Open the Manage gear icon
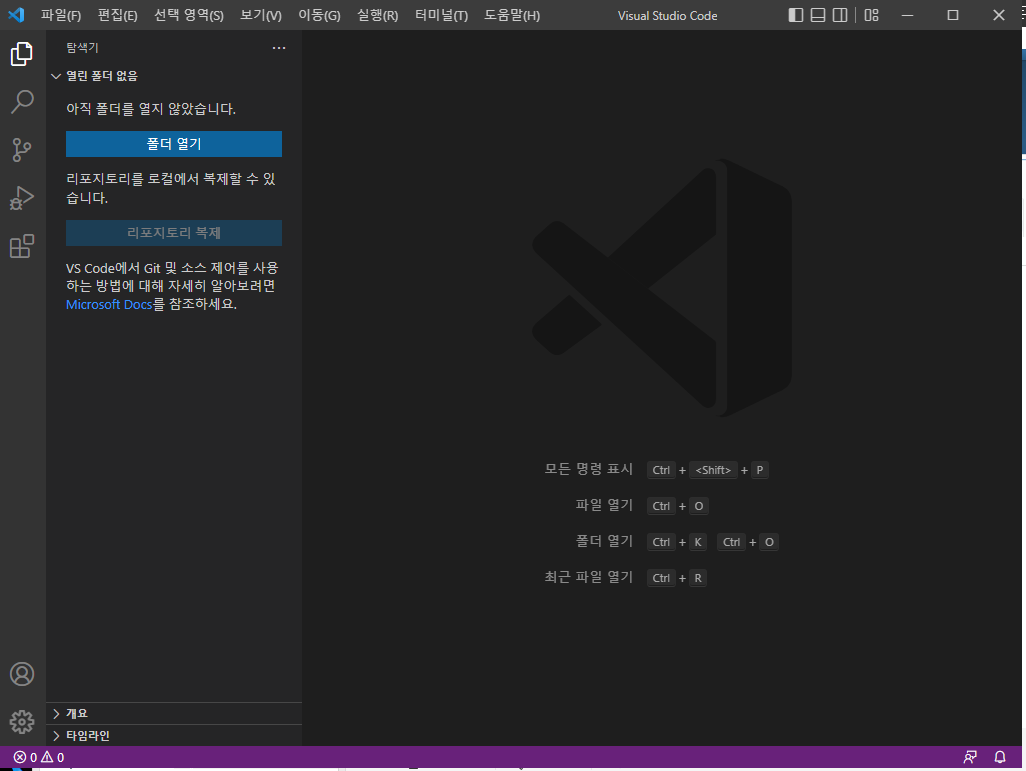1026x771 pixels. click(x=22, y=722)
